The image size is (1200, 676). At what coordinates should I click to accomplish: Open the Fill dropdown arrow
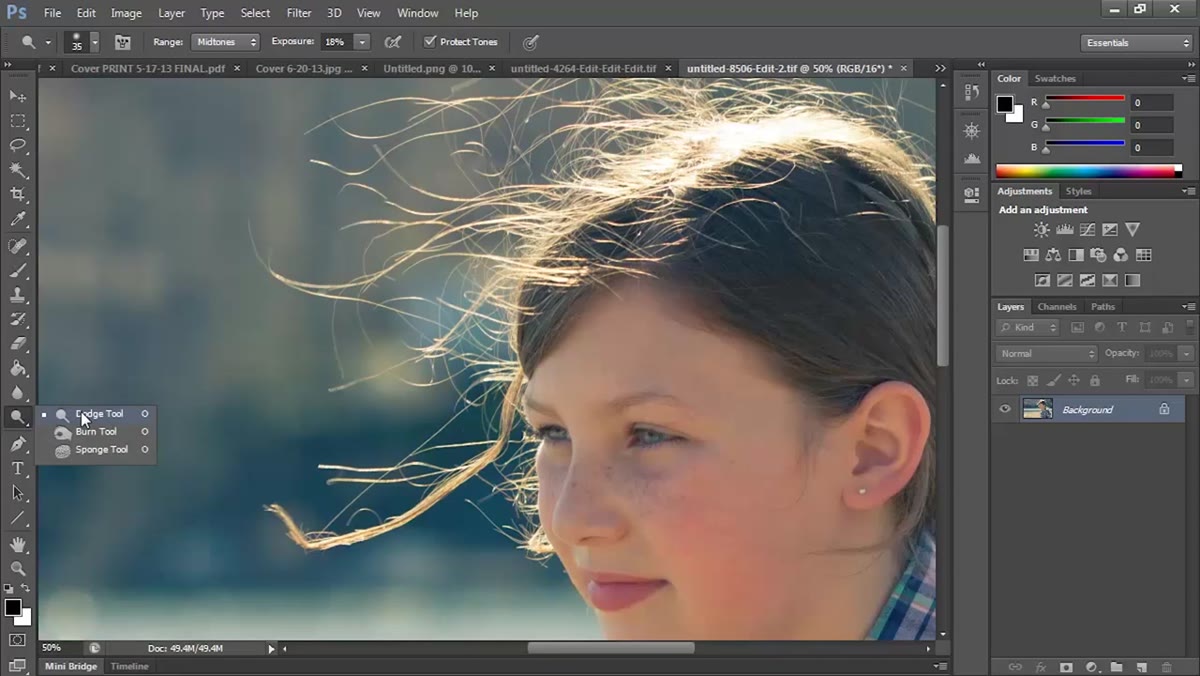tap(1186, 380)
